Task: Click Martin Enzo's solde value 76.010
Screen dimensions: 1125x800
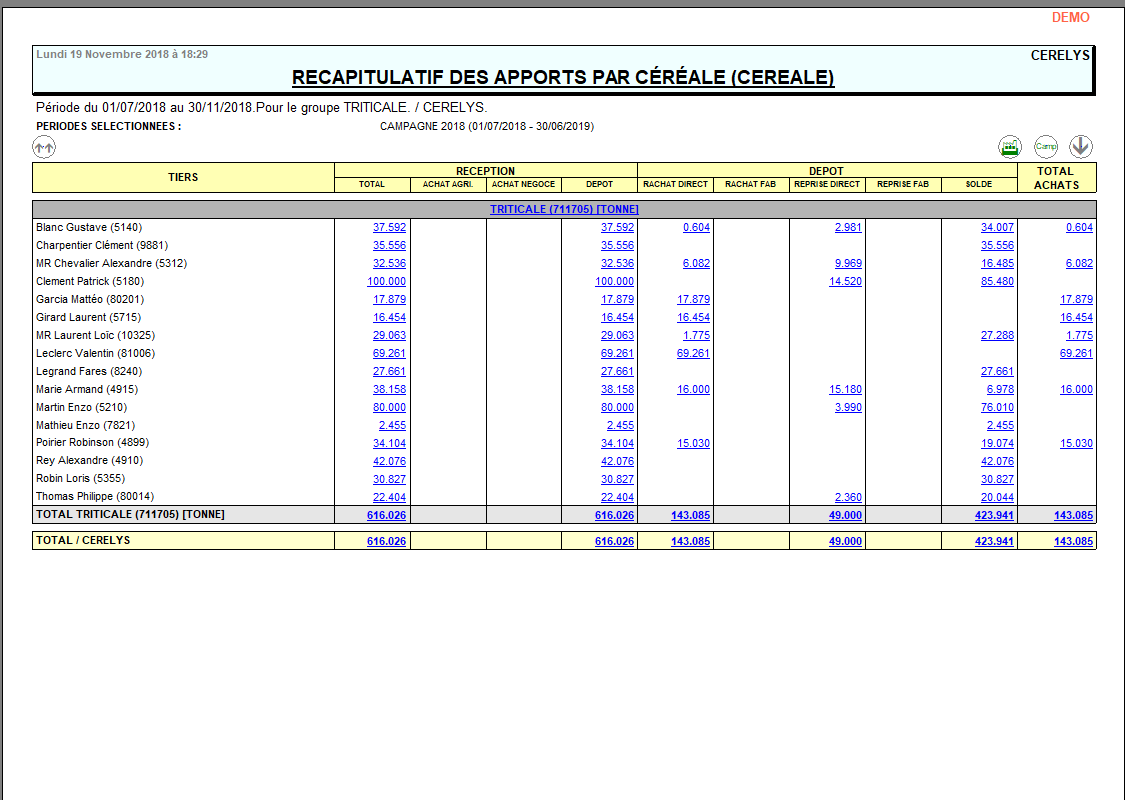Action: [x=997, y=408]
